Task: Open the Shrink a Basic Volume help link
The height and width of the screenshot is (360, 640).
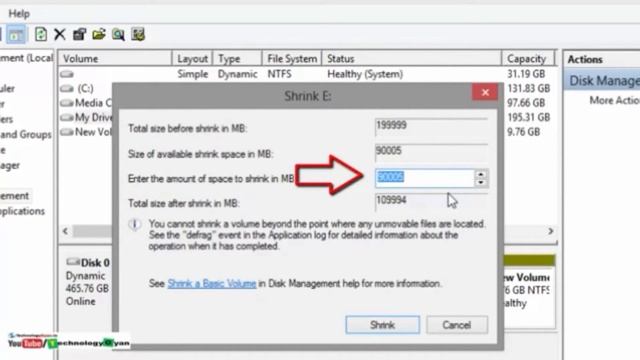Action: click(212, 283)
